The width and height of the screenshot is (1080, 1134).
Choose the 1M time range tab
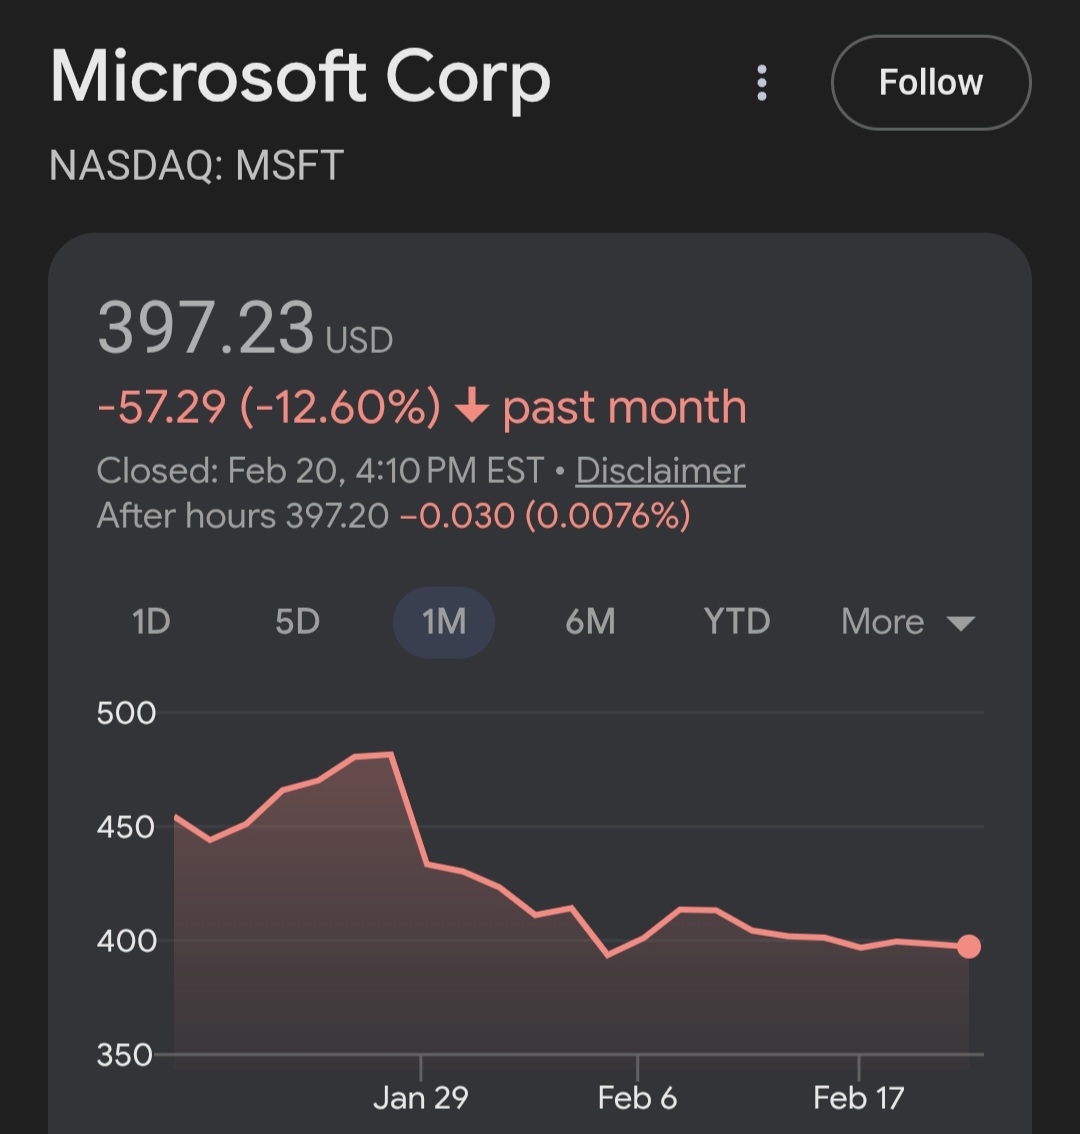[444, 622]
